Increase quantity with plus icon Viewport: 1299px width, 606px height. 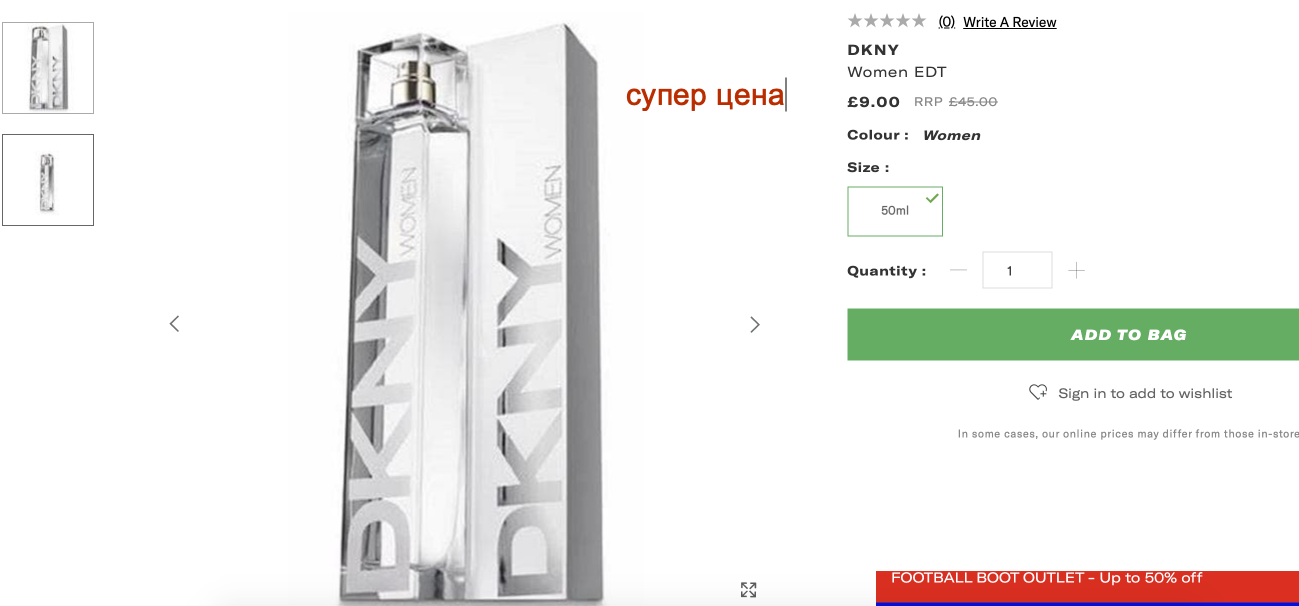tap(1076, 270)
